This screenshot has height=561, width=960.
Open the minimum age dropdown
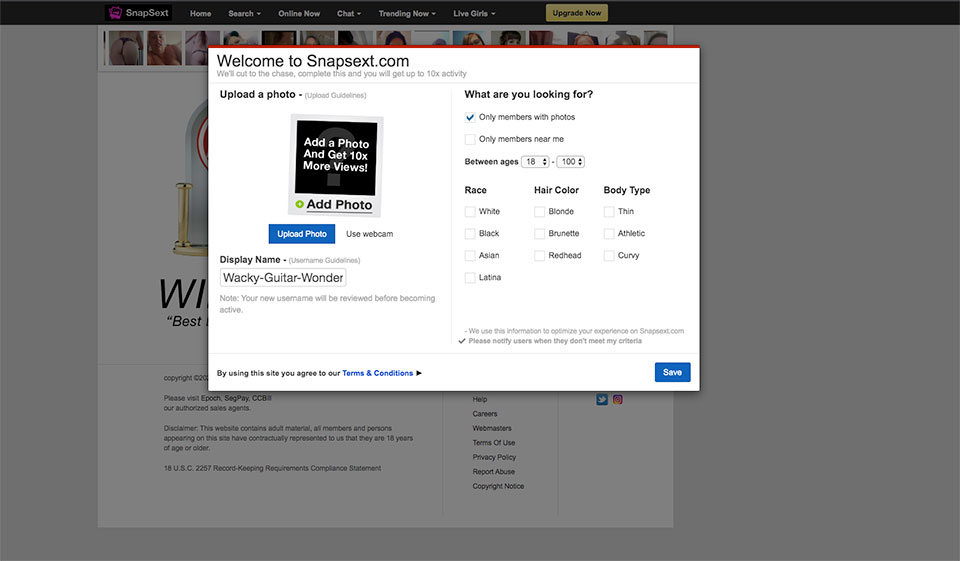click(535, 162)
